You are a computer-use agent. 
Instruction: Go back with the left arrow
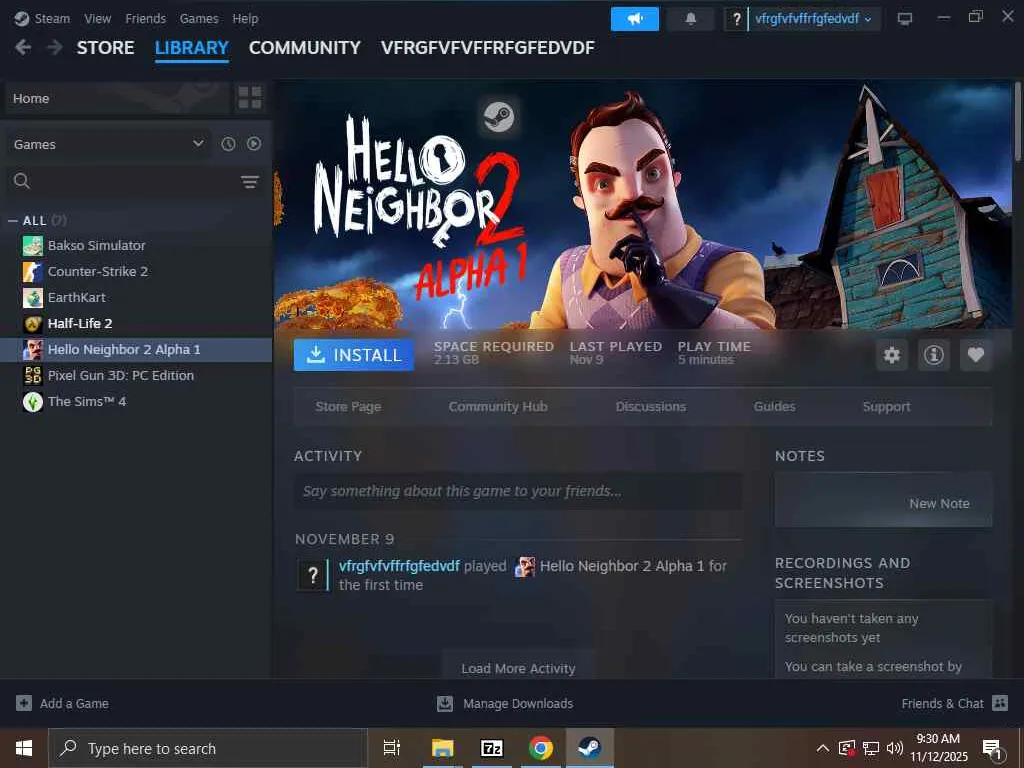pyautogui.click(x=23, y=47)
